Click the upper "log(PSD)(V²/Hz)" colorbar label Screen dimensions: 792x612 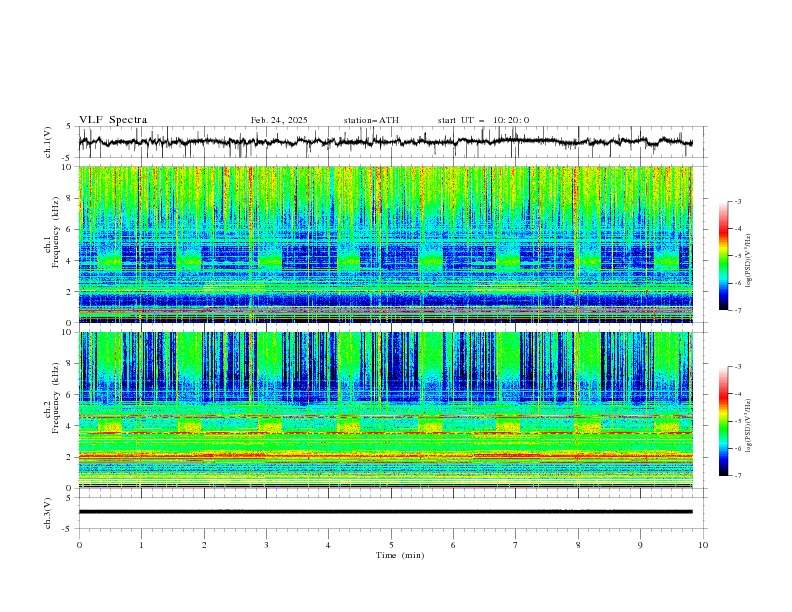pyautogui.click(x=748, y=261)
